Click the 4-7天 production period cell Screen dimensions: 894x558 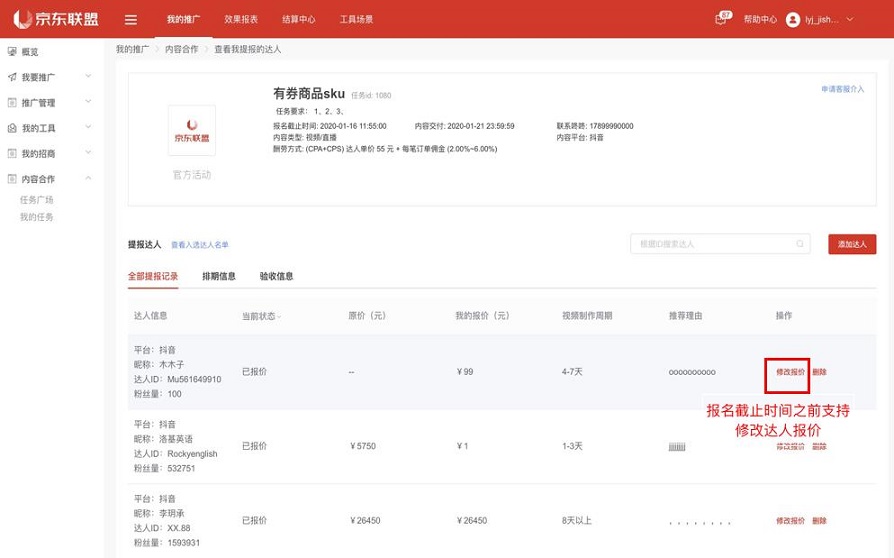[572, 372]
